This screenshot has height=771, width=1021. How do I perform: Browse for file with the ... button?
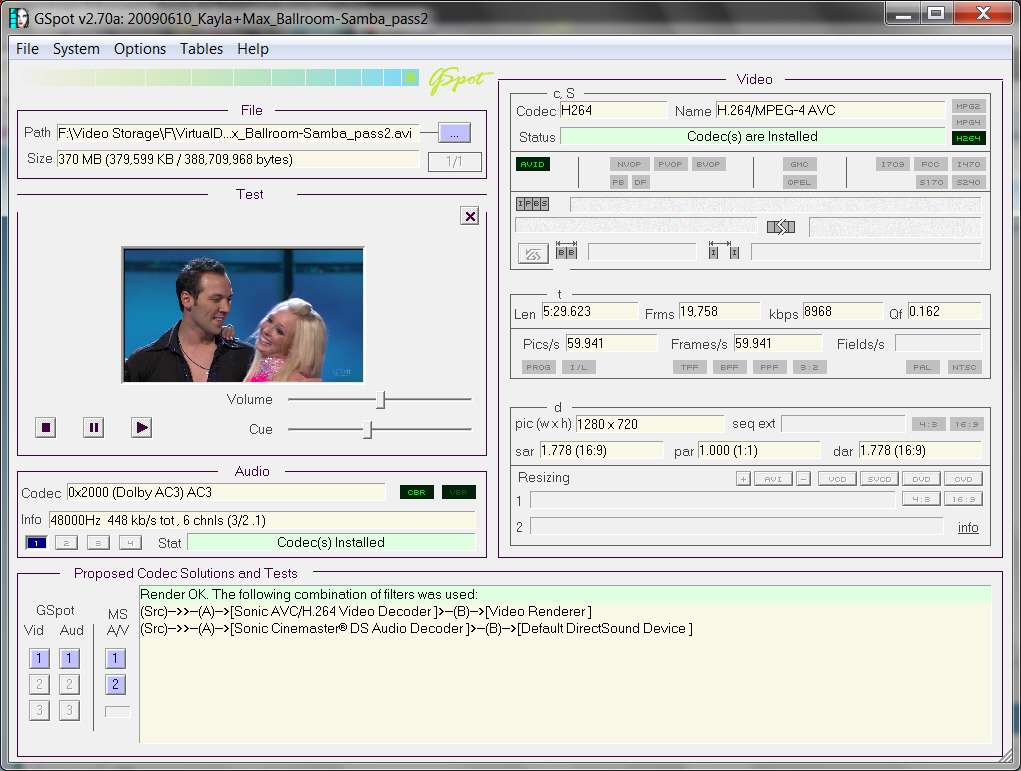(x=455, y=133)
